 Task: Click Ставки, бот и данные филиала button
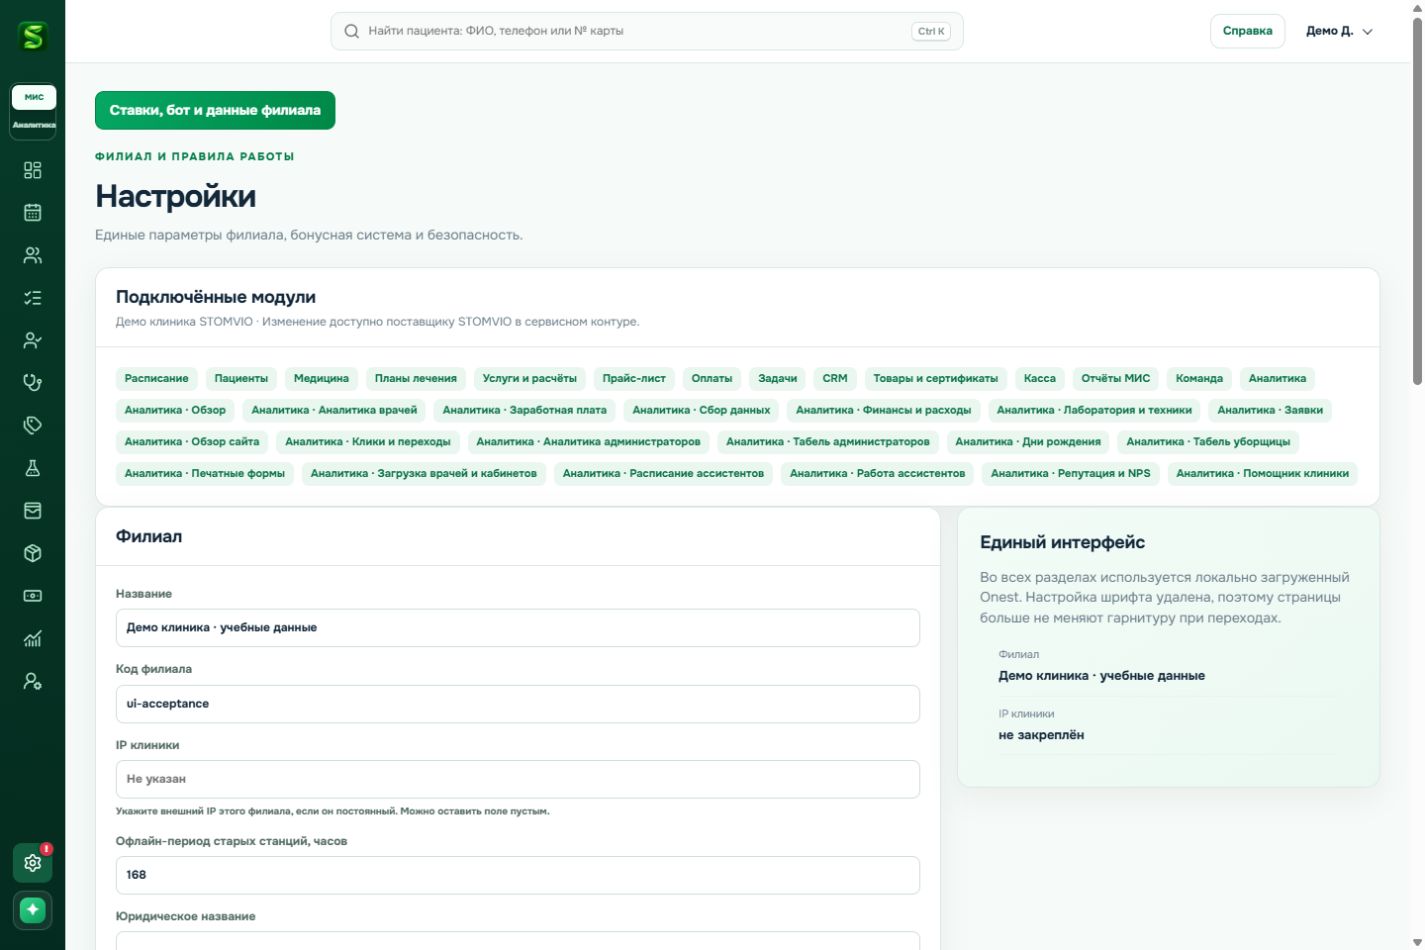tap(215, 110)
